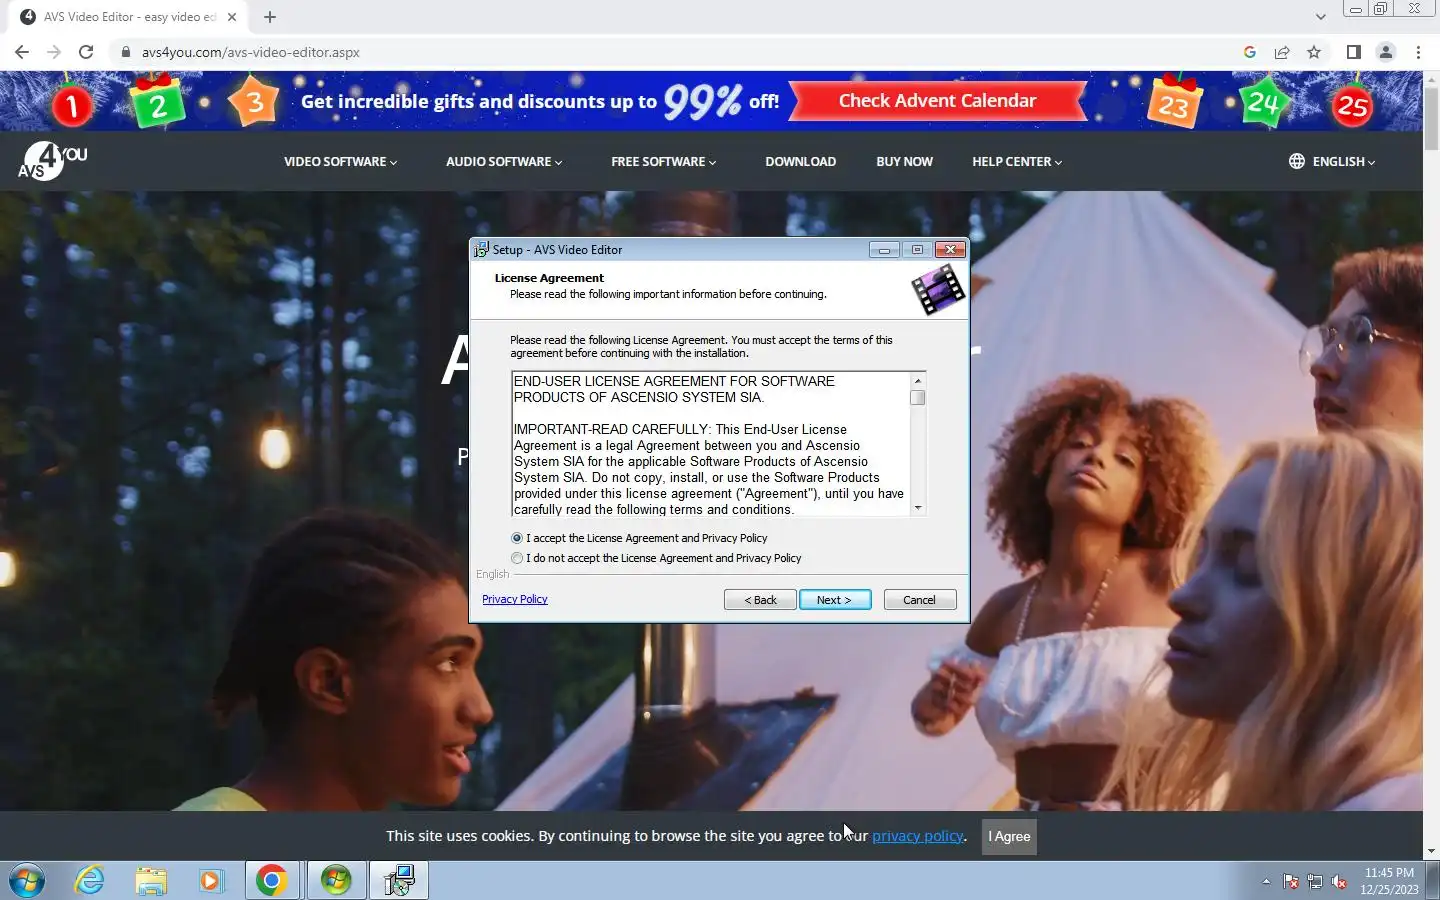The image size is (1440, 900).
Task: Click advent gift number 23
Action: tap(1173, 105)
